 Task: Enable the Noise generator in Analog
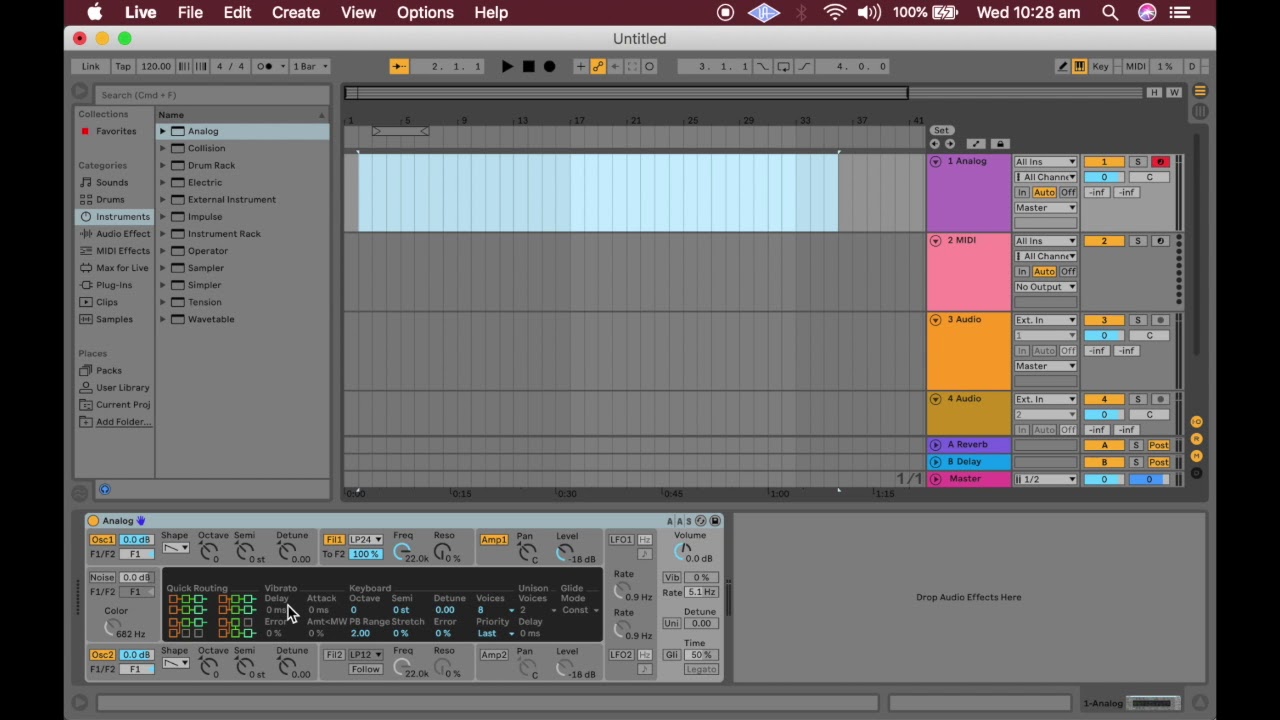(x=102, y=578)
